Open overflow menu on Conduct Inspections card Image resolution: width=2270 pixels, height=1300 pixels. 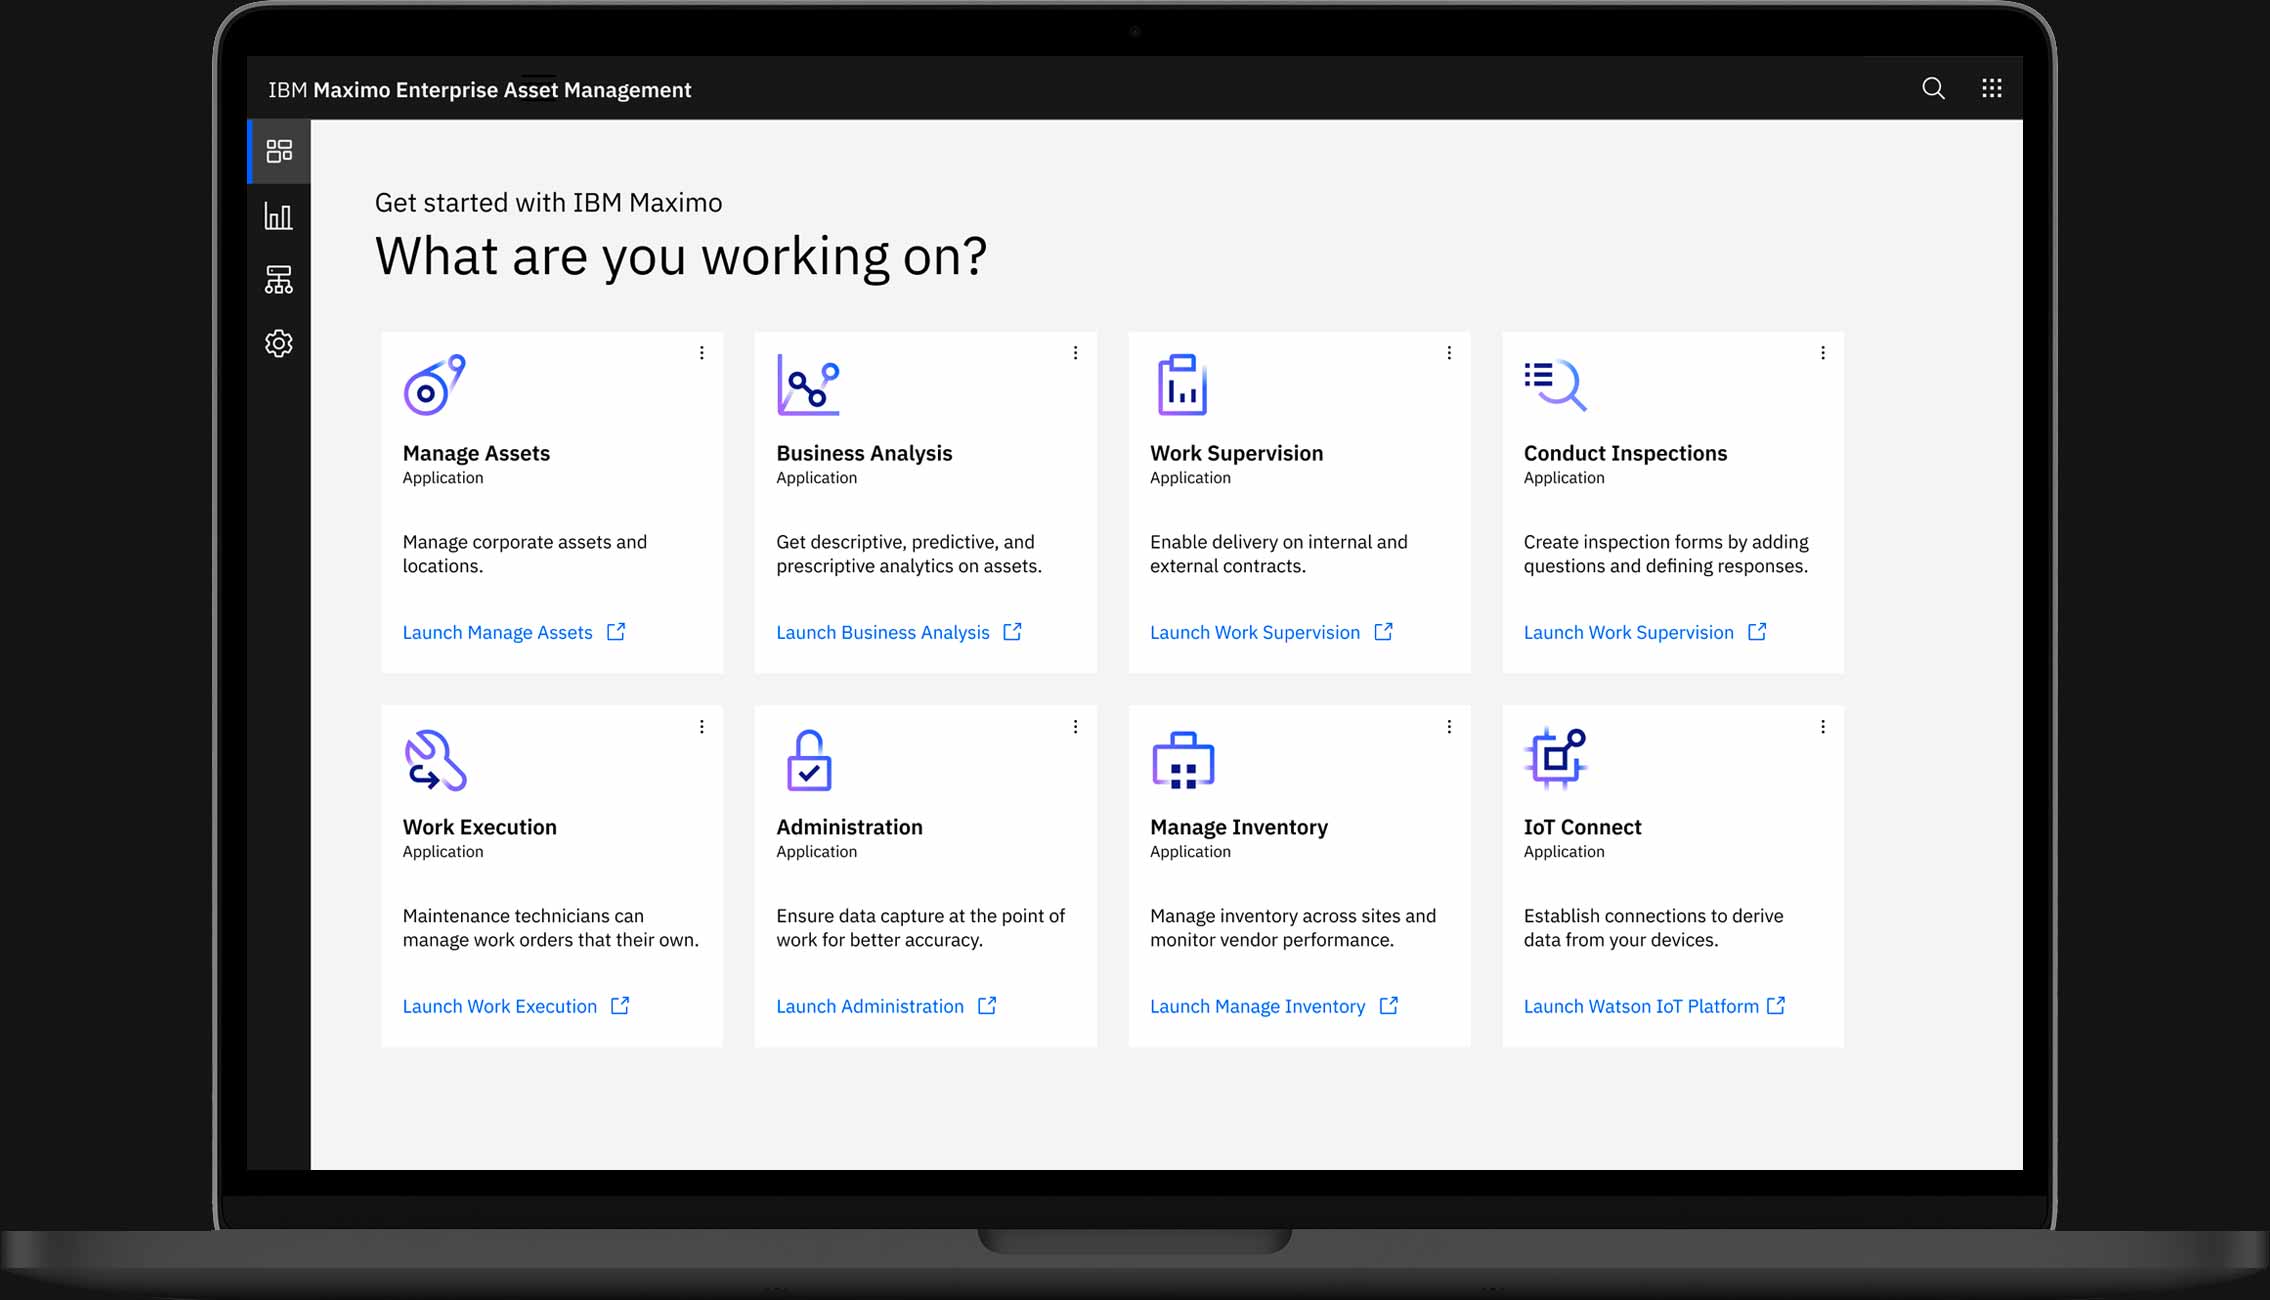pyautogui.click(x=1823, y=353)
